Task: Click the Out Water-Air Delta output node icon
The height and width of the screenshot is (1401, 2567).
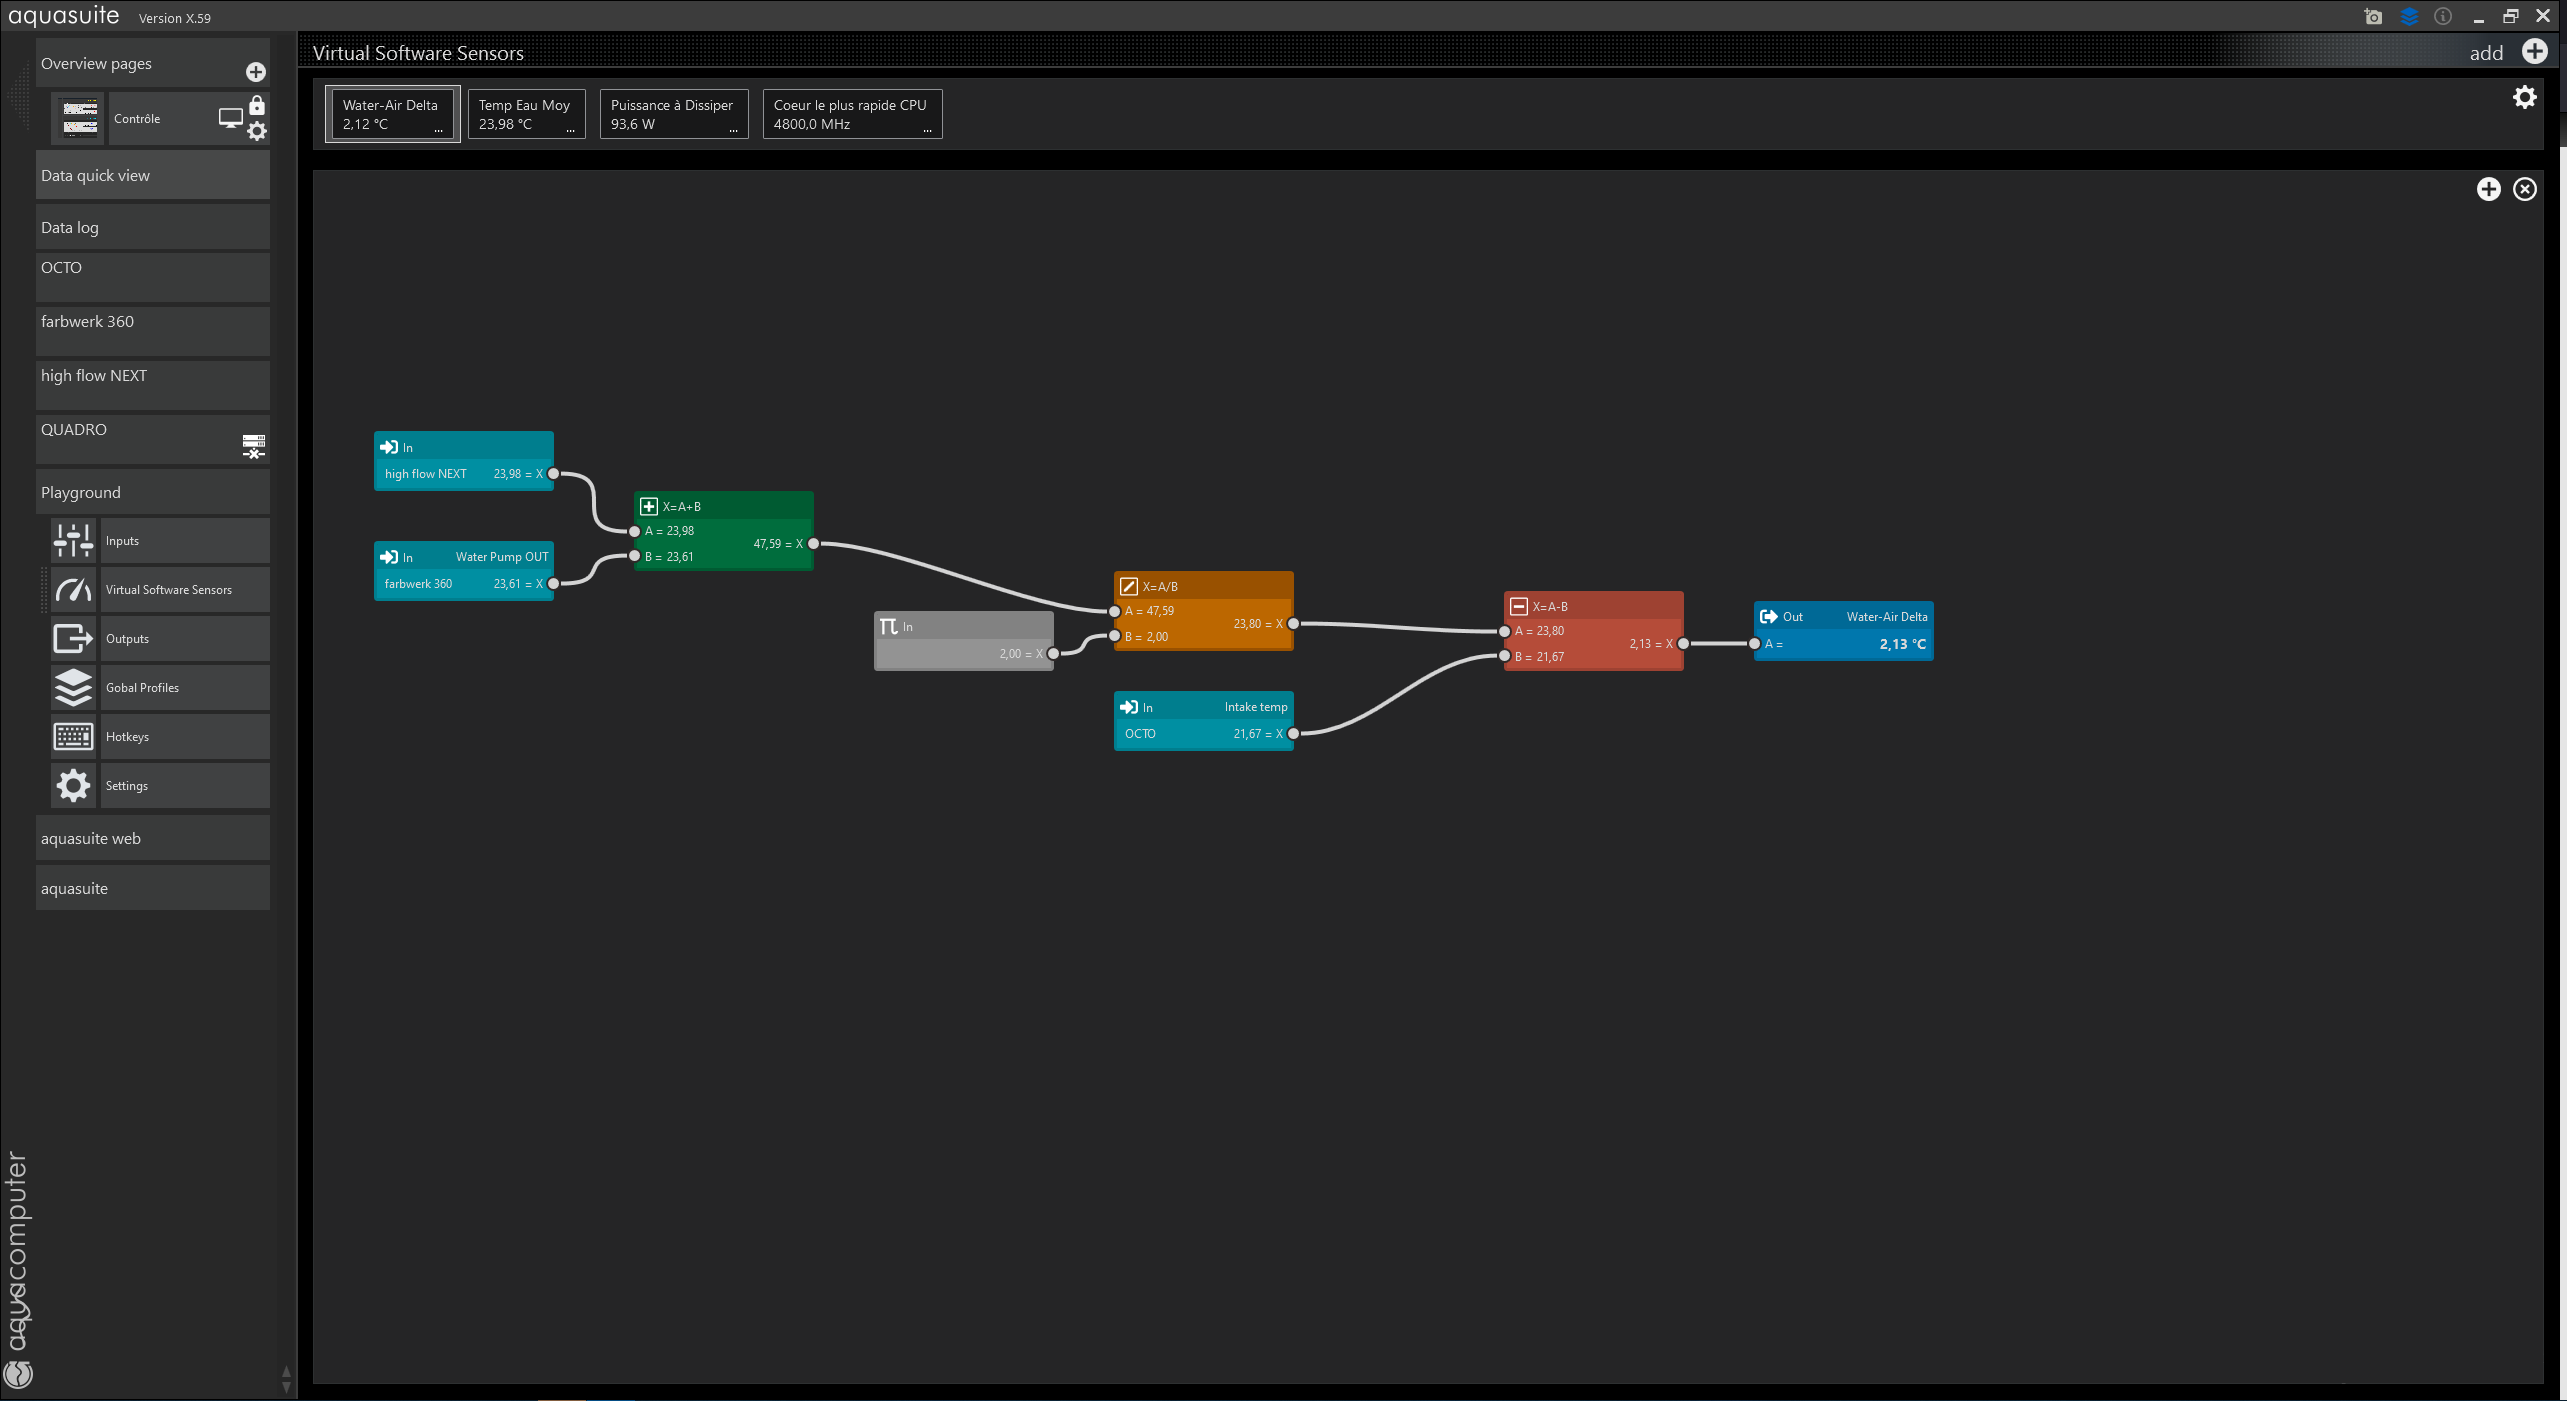Action: coord(1769,616)
